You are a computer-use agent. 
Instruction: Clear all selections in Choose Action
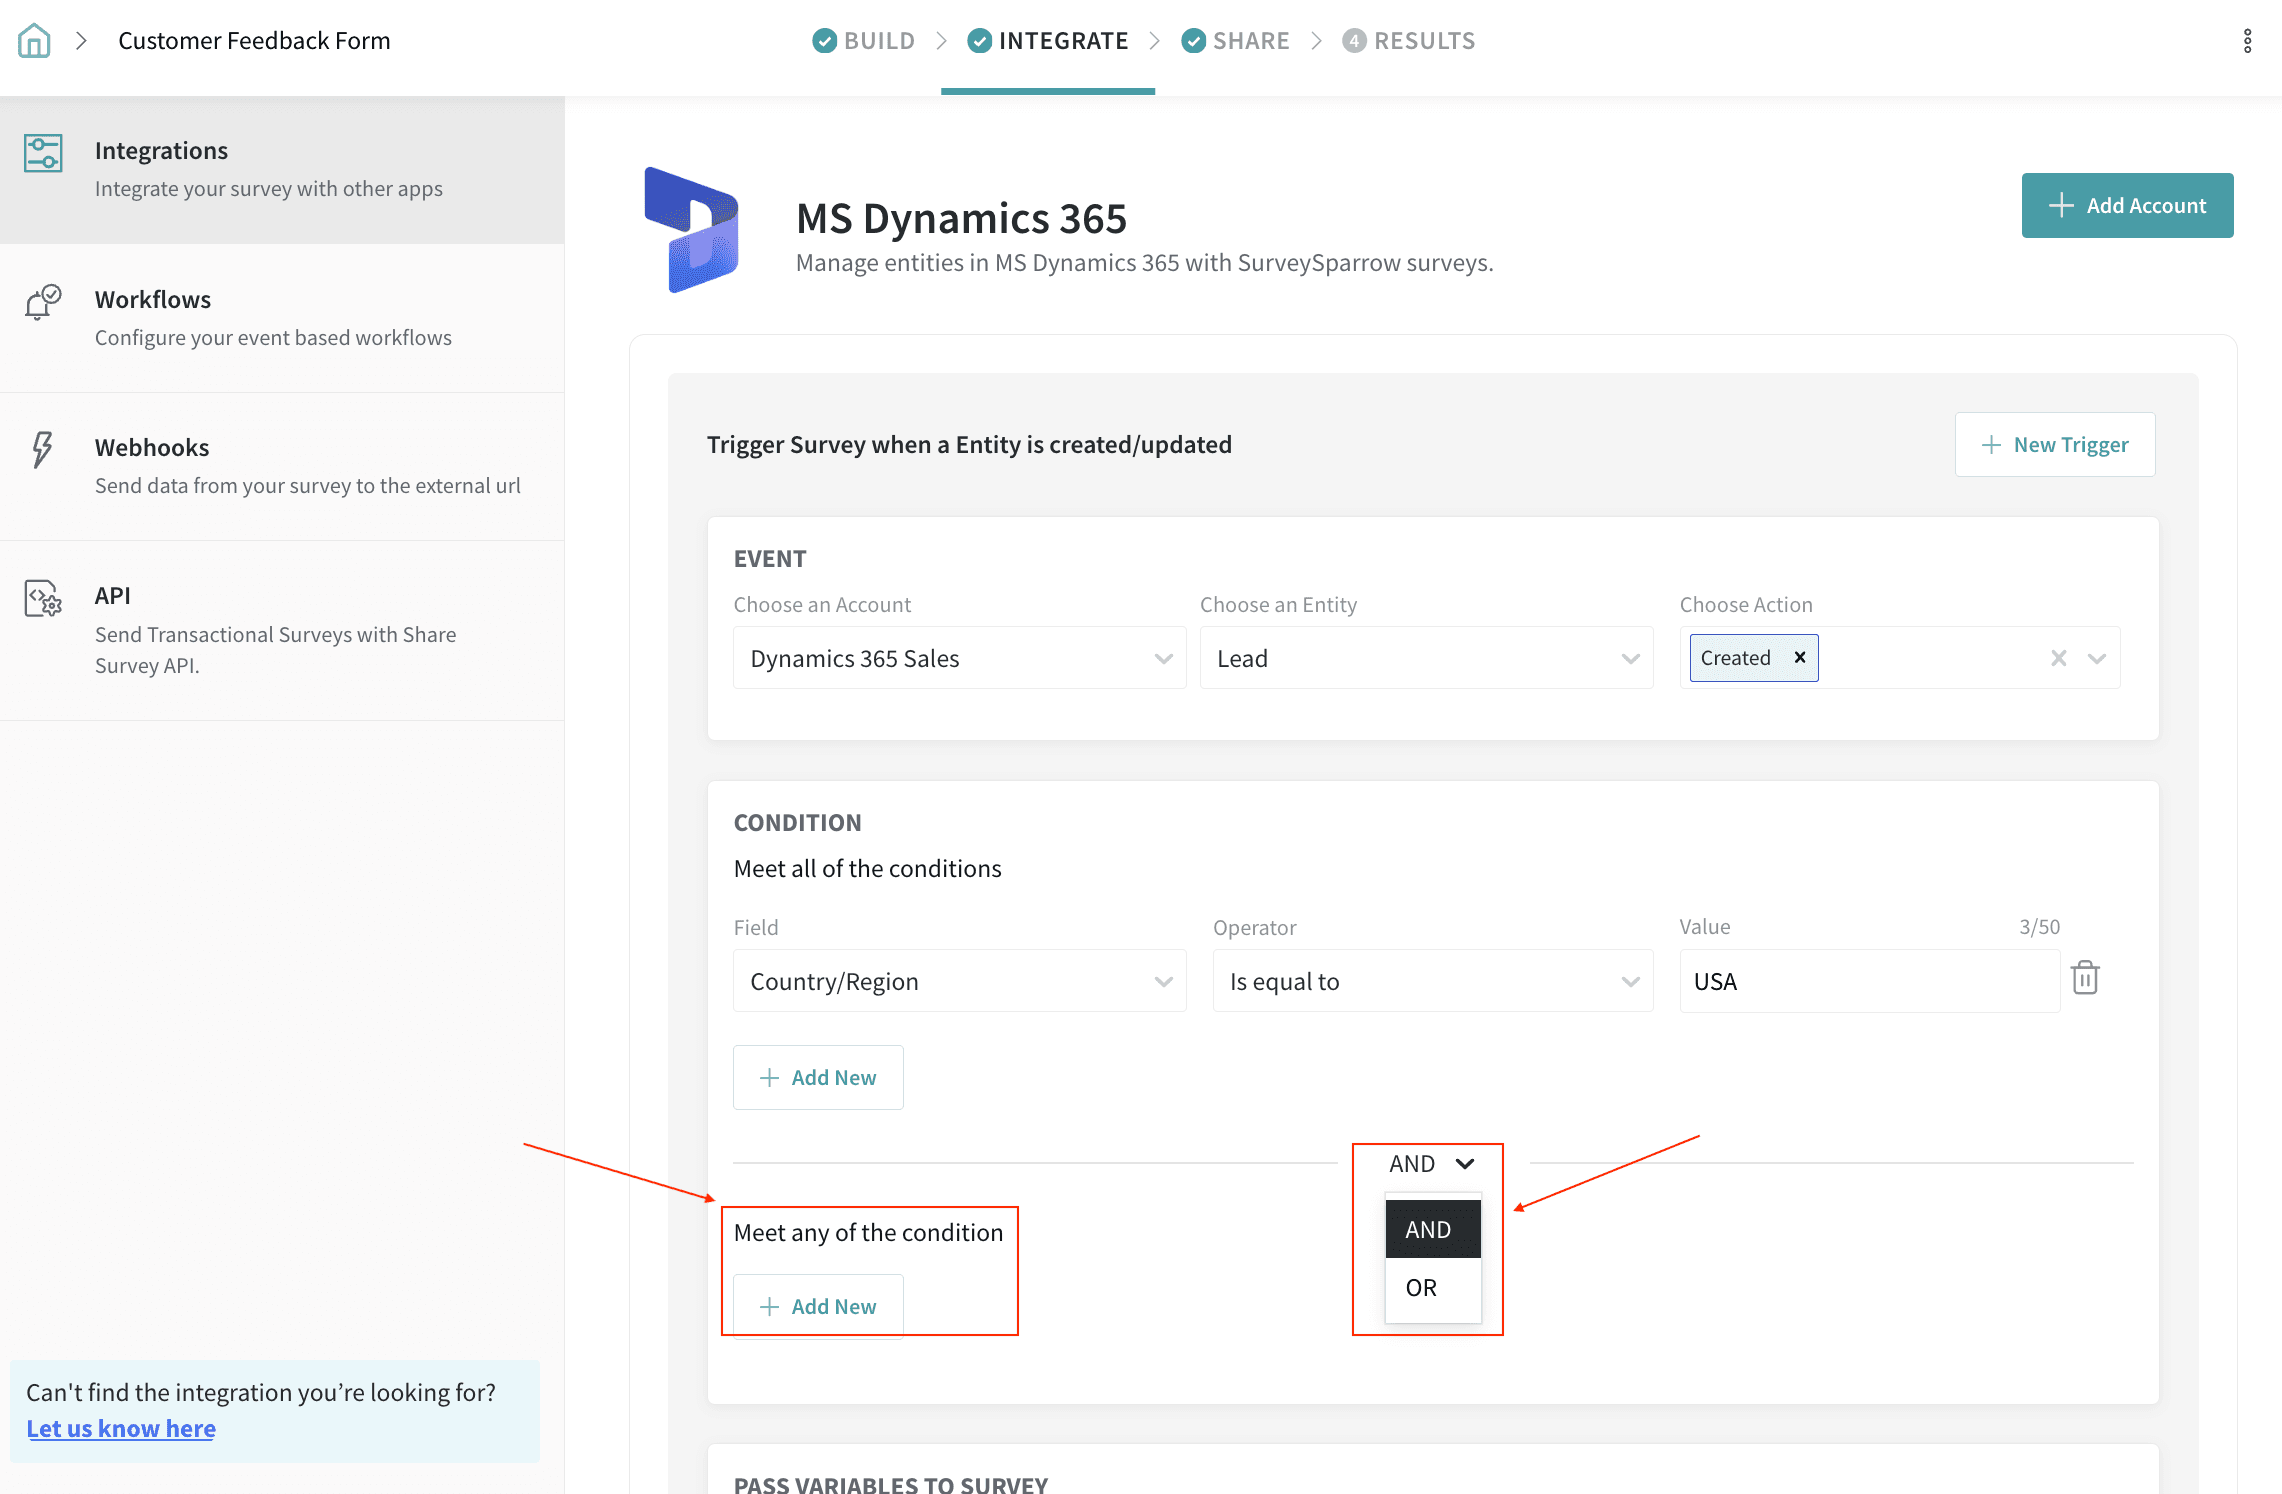coord(2058,658)
